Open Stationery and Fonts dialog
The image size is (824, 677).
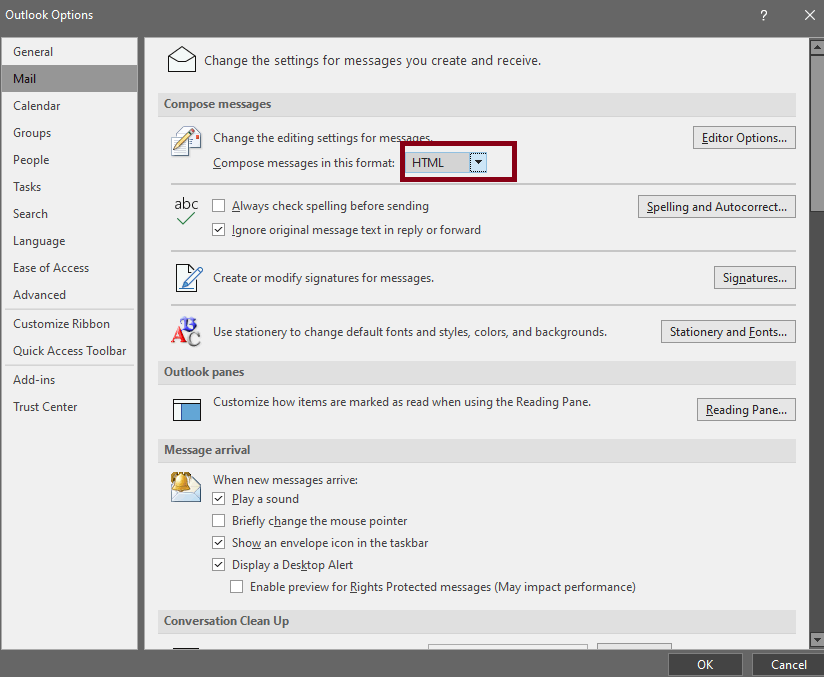pos(728,332)
